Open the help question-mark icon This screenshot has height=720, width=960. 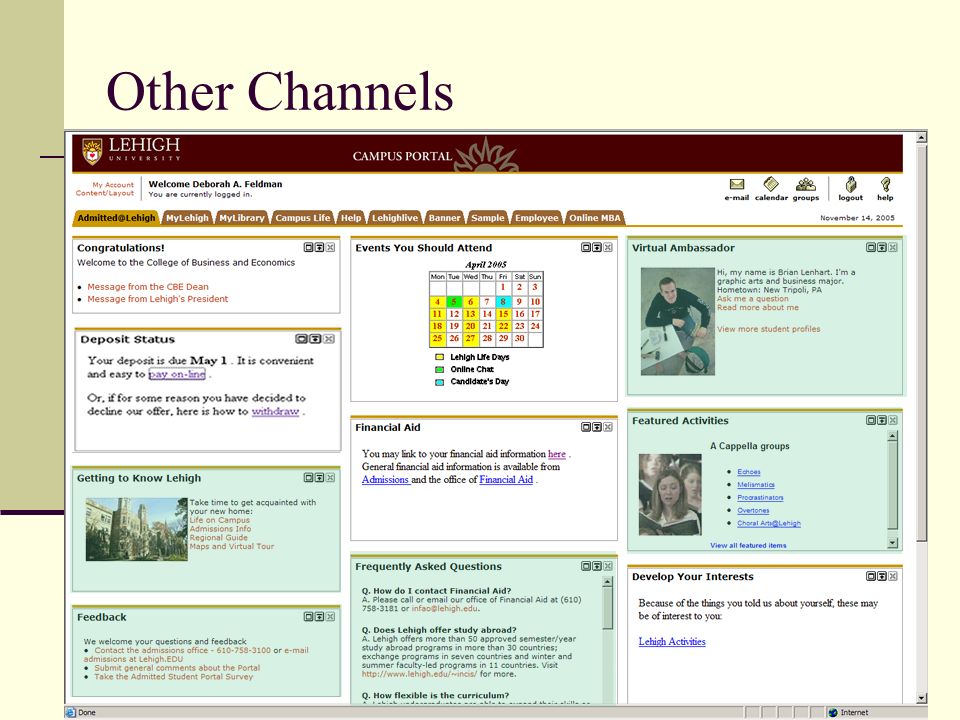click(885, 184)
